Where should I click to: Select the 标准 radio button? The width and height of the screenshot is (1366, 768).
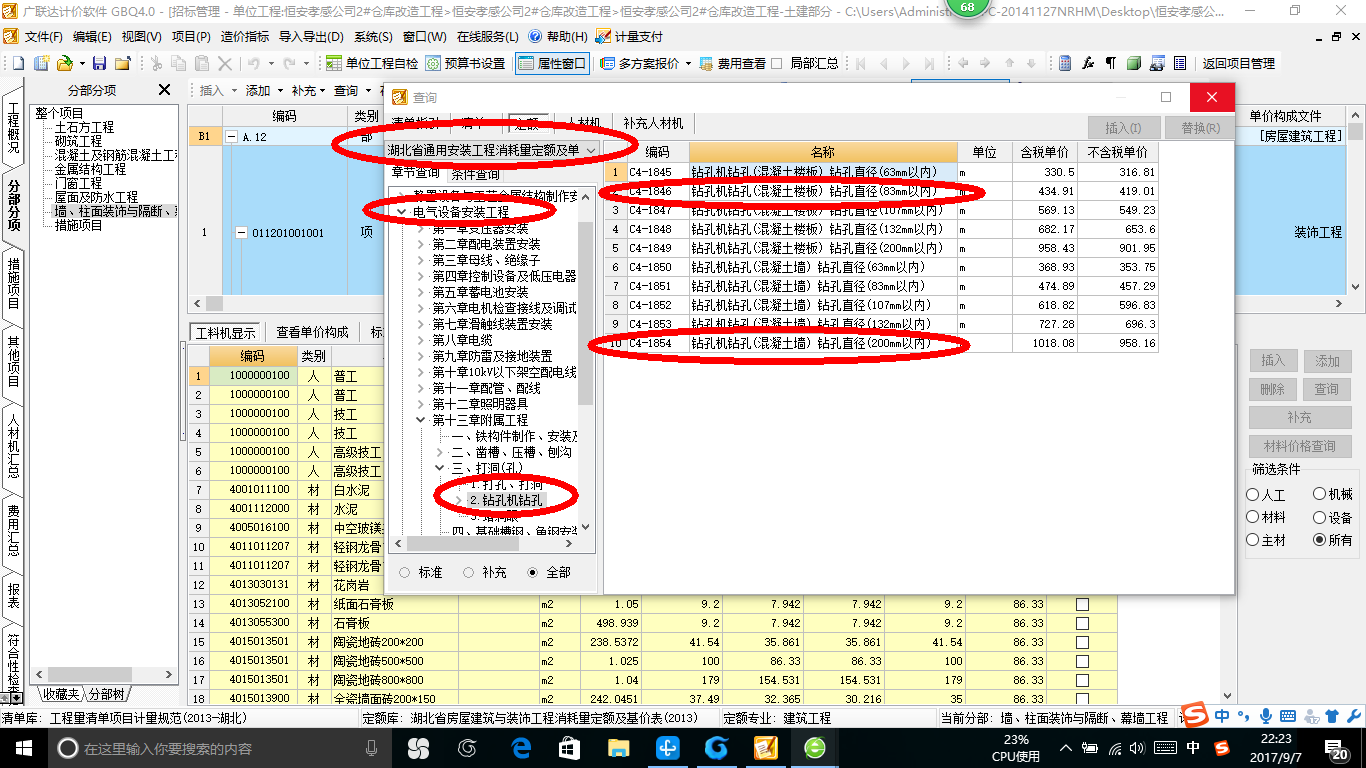coord(405,572)
